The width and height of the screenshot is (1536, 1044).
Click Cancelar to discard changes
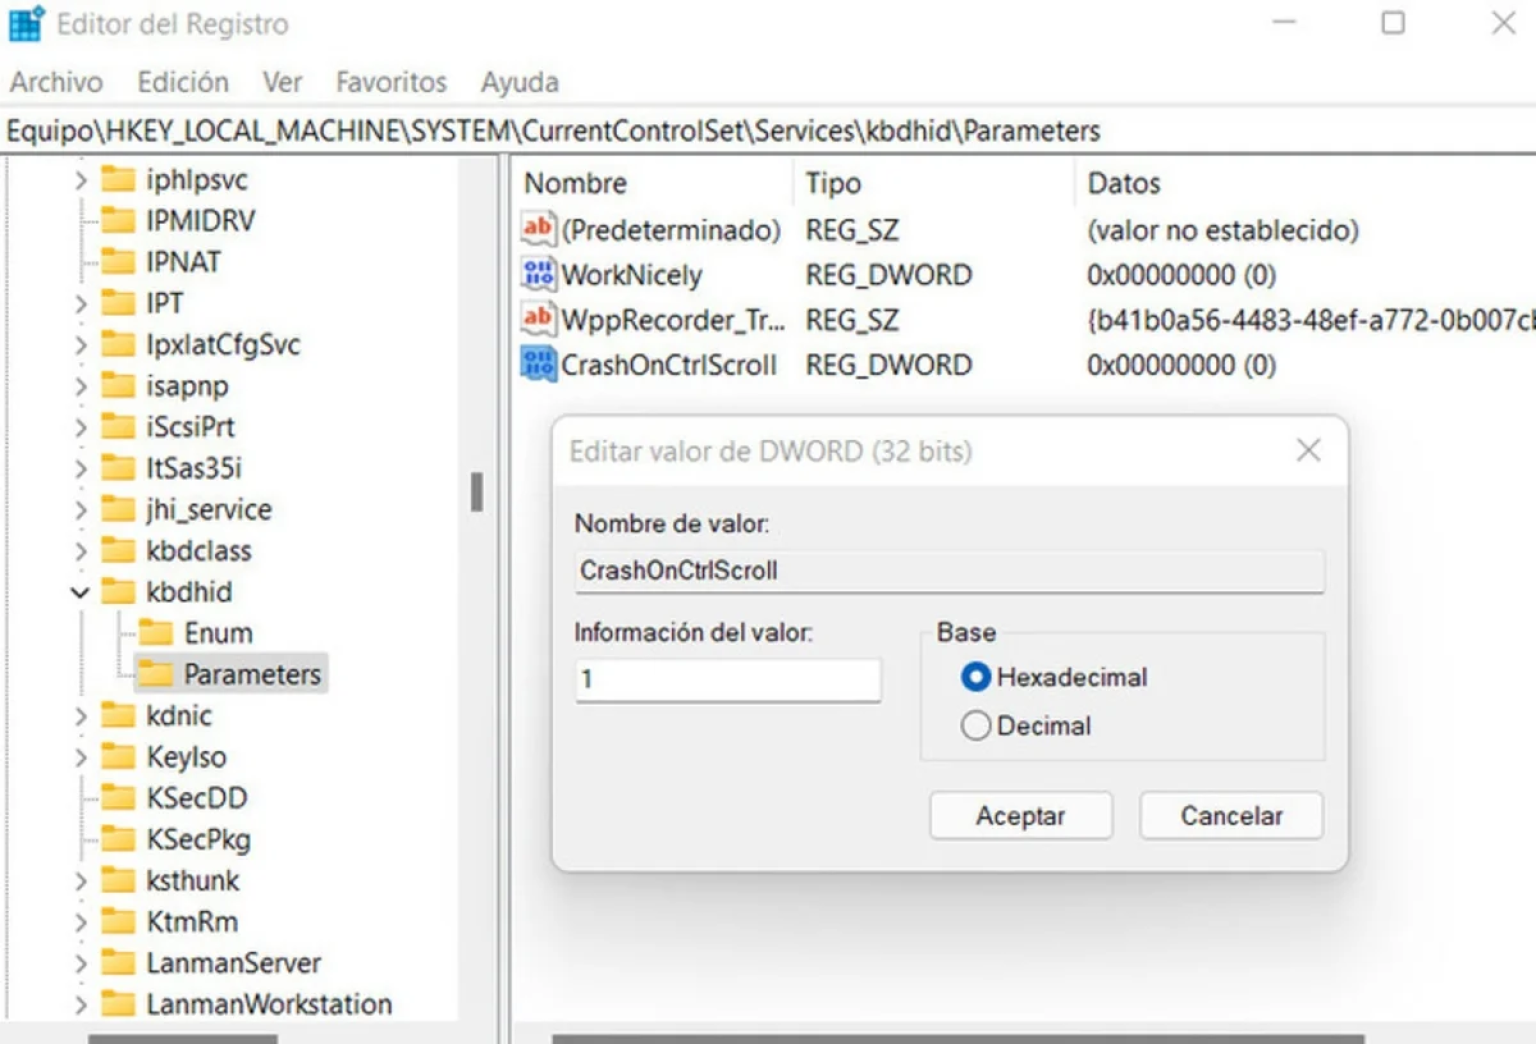pyautogui.click(x=1230, y=816)
